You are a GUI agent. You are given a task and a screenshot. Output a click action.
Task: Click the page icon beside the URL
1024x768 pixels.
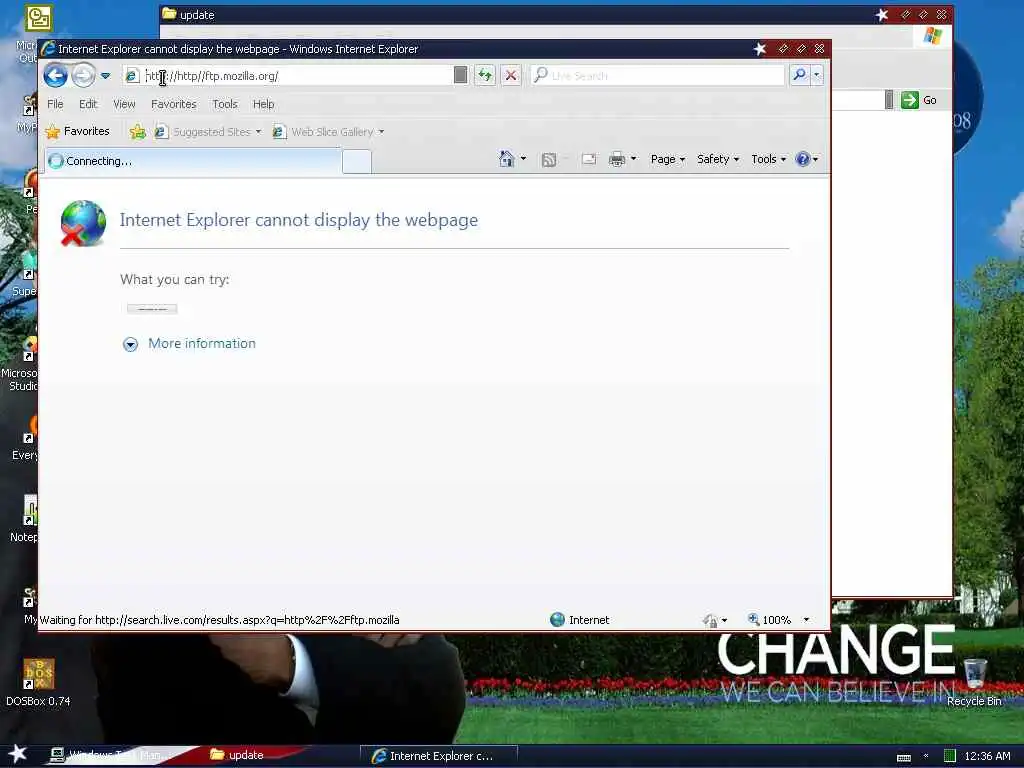point(132,76)
